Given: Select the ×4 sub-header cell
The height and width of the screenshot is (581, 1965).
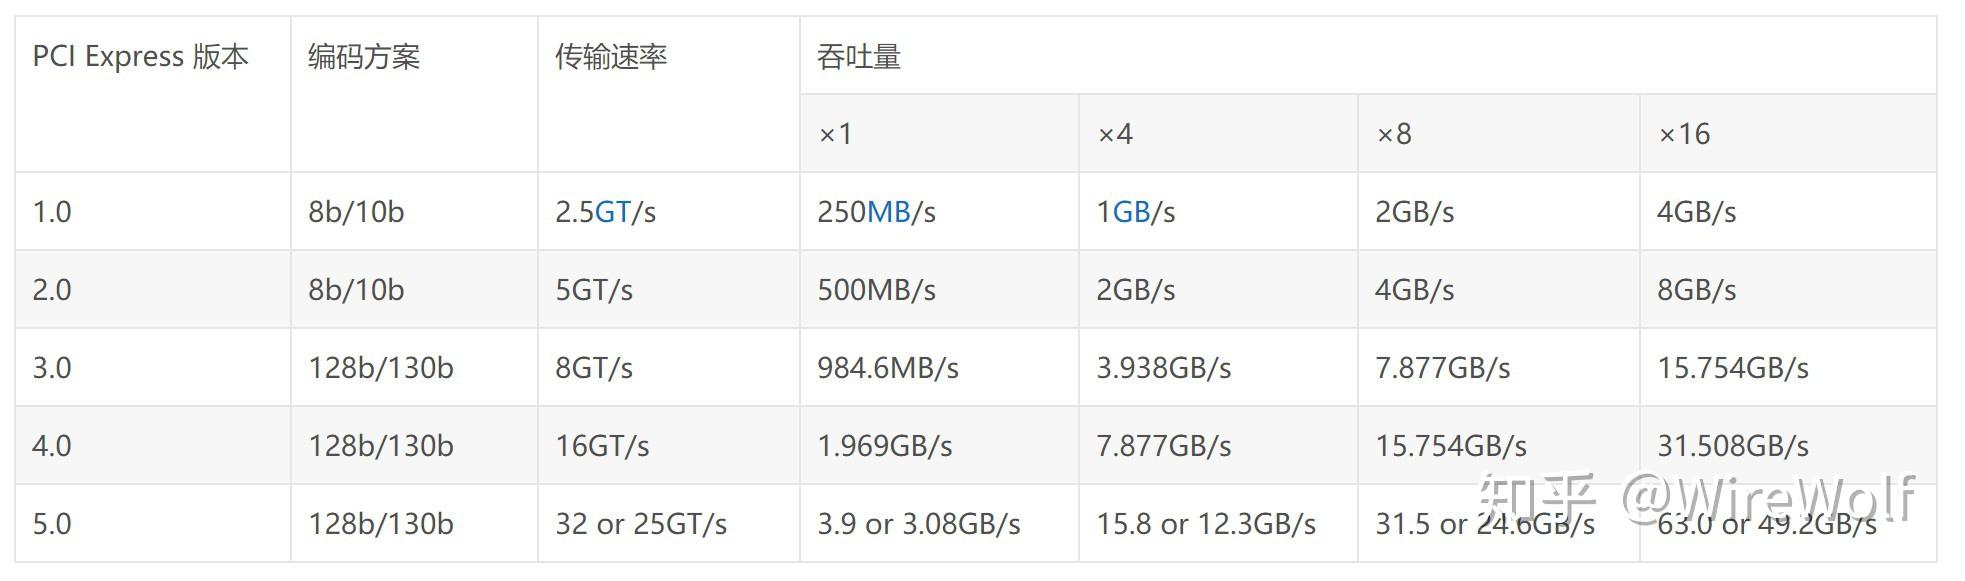Looking at the screenshot, I should 1115,134.
